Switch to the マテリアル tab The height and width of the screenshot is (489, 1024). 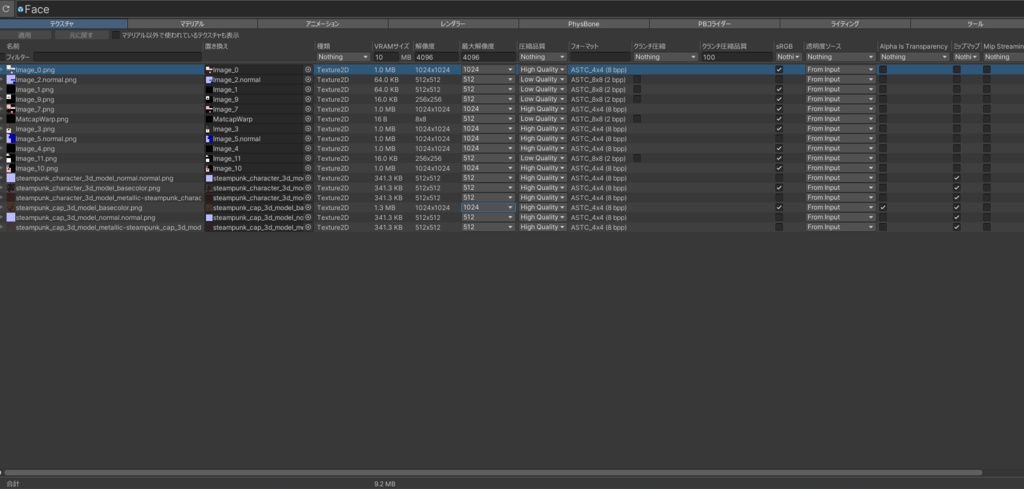point(192,24)
